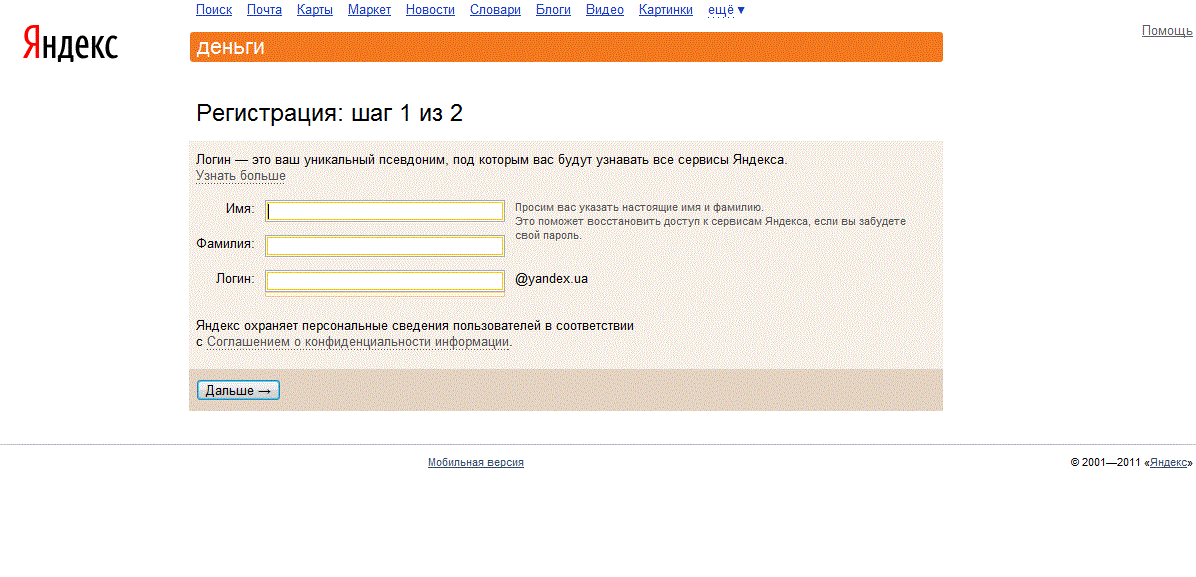Viewport: 1196px width, 577px height.
Task: Focus the Логин input field
Action: (384, 281)
